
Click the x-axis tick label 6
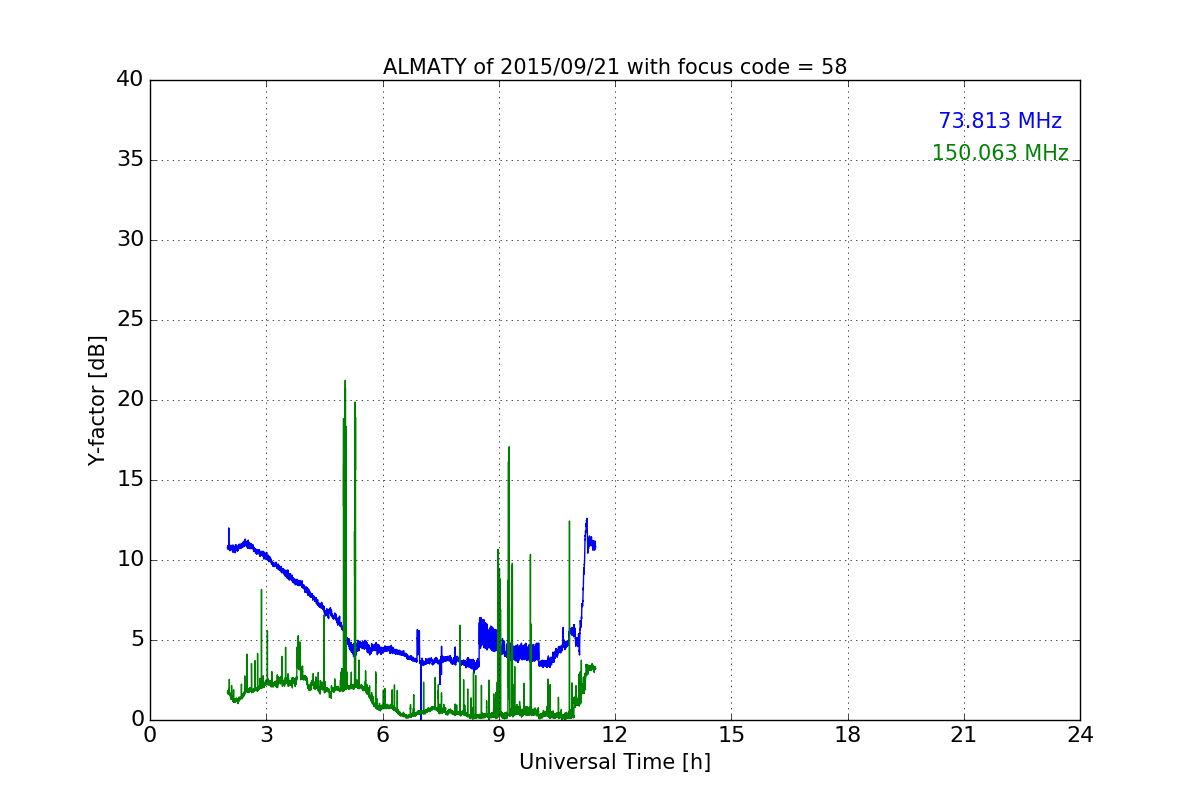383,734
